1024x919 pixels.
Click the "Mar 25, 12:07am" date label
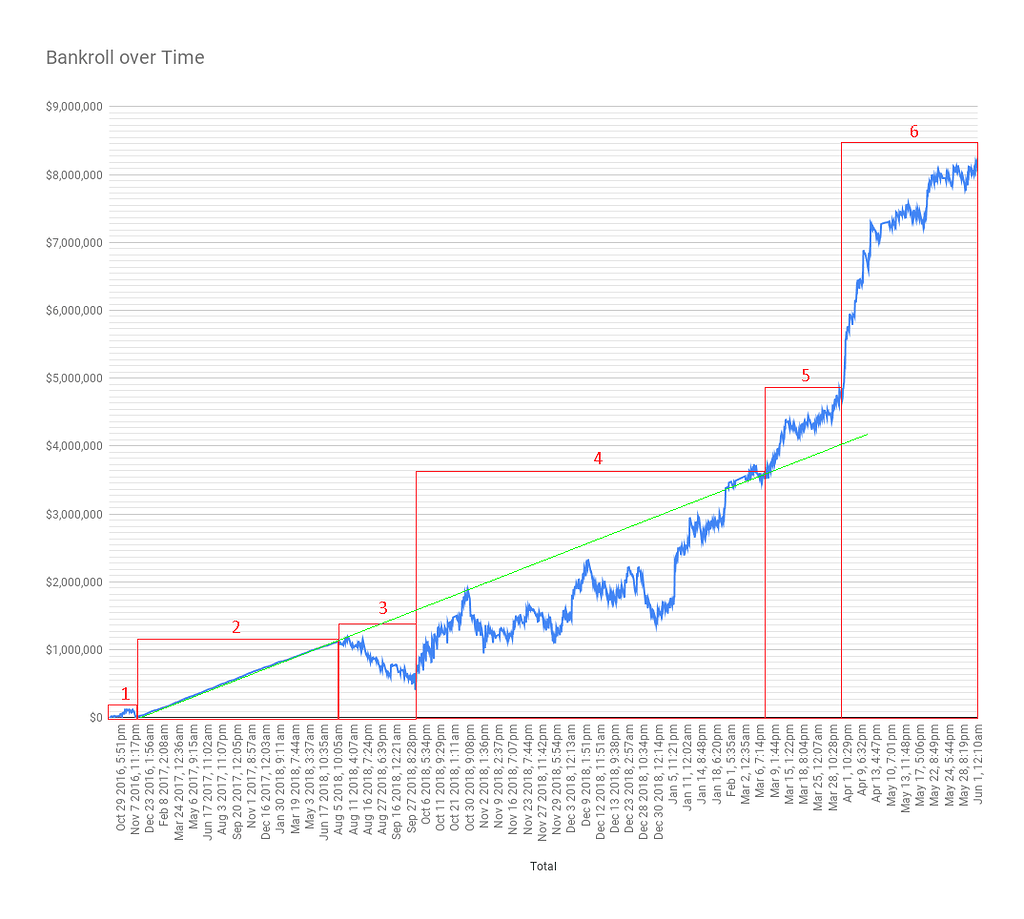coord(818,767)
